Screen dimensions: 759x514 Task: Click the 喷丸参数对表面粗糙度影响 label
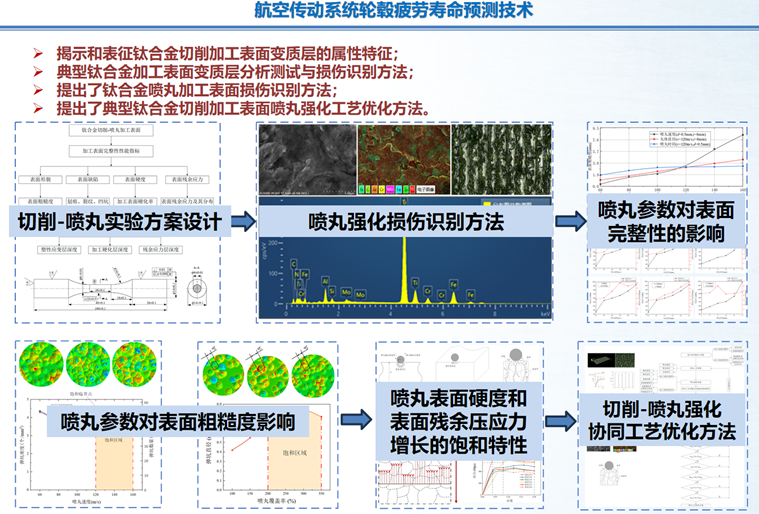[x=177, y=421]
